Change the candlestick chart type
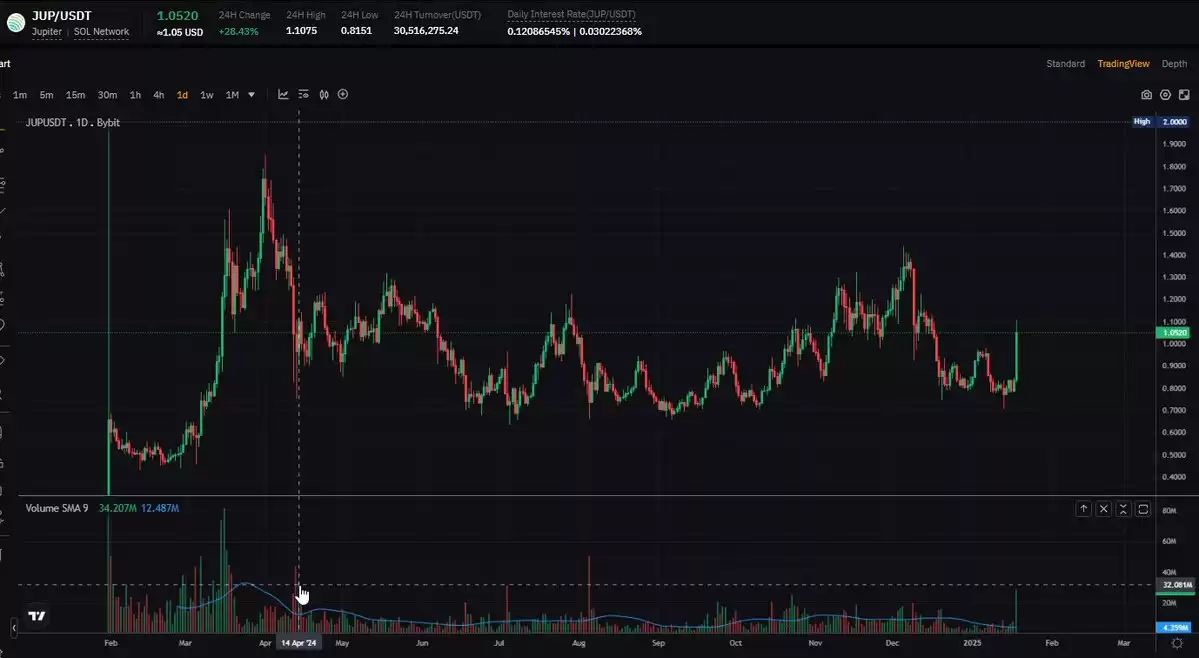 tap(324, 95)
